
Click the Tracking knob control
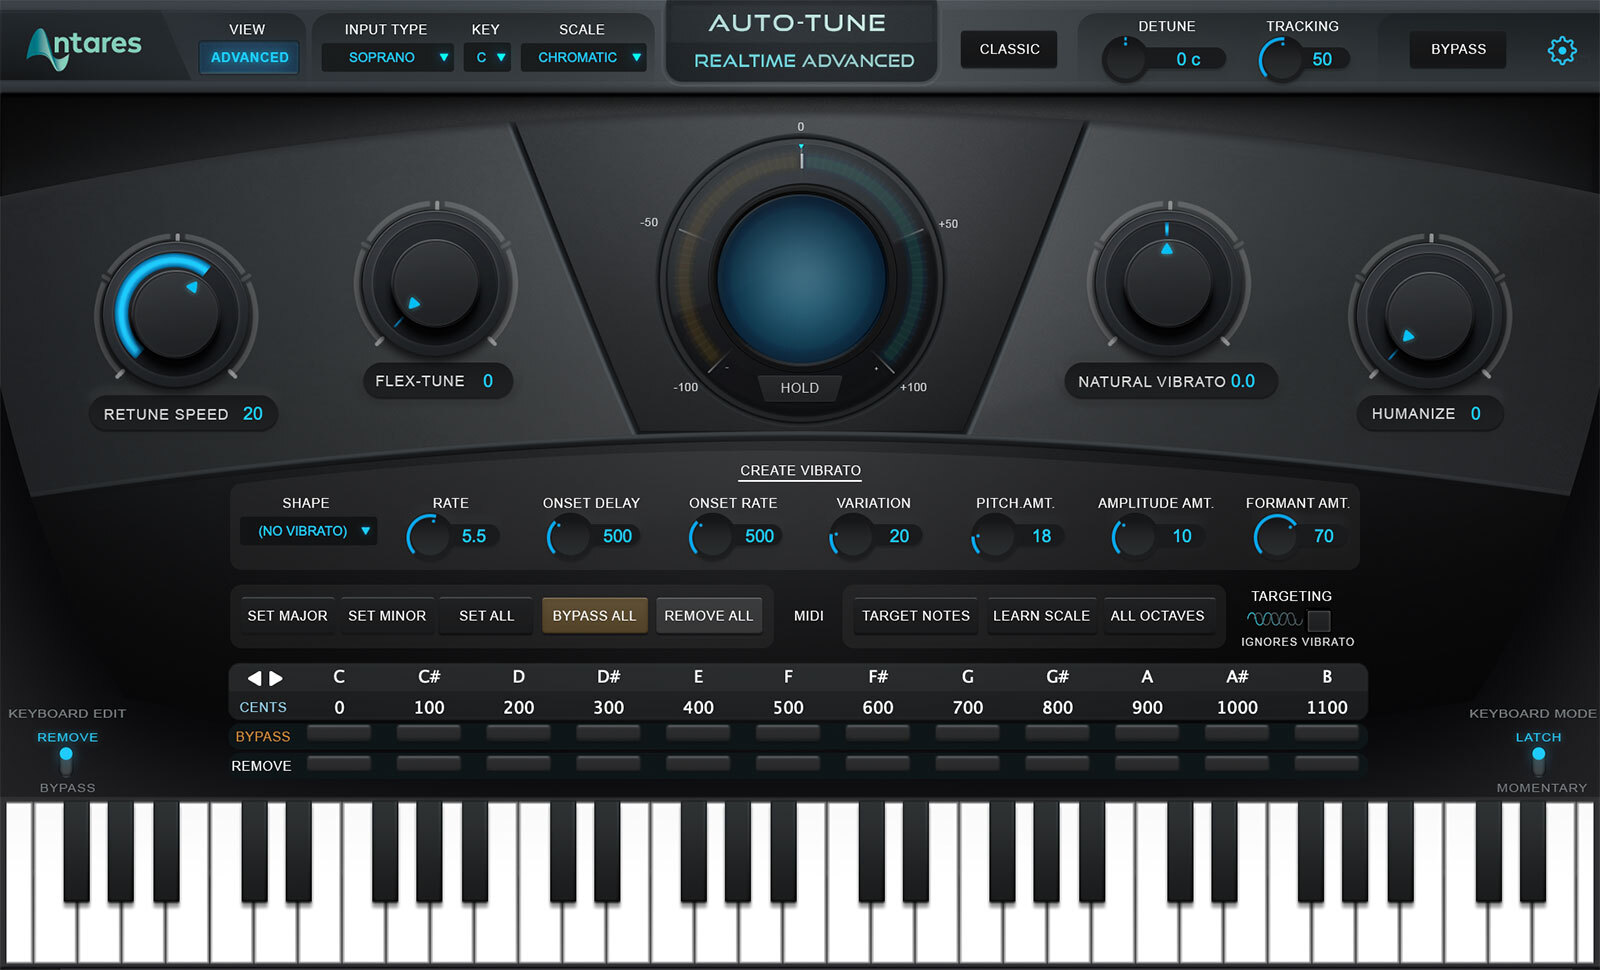(x=1279, y=60)
